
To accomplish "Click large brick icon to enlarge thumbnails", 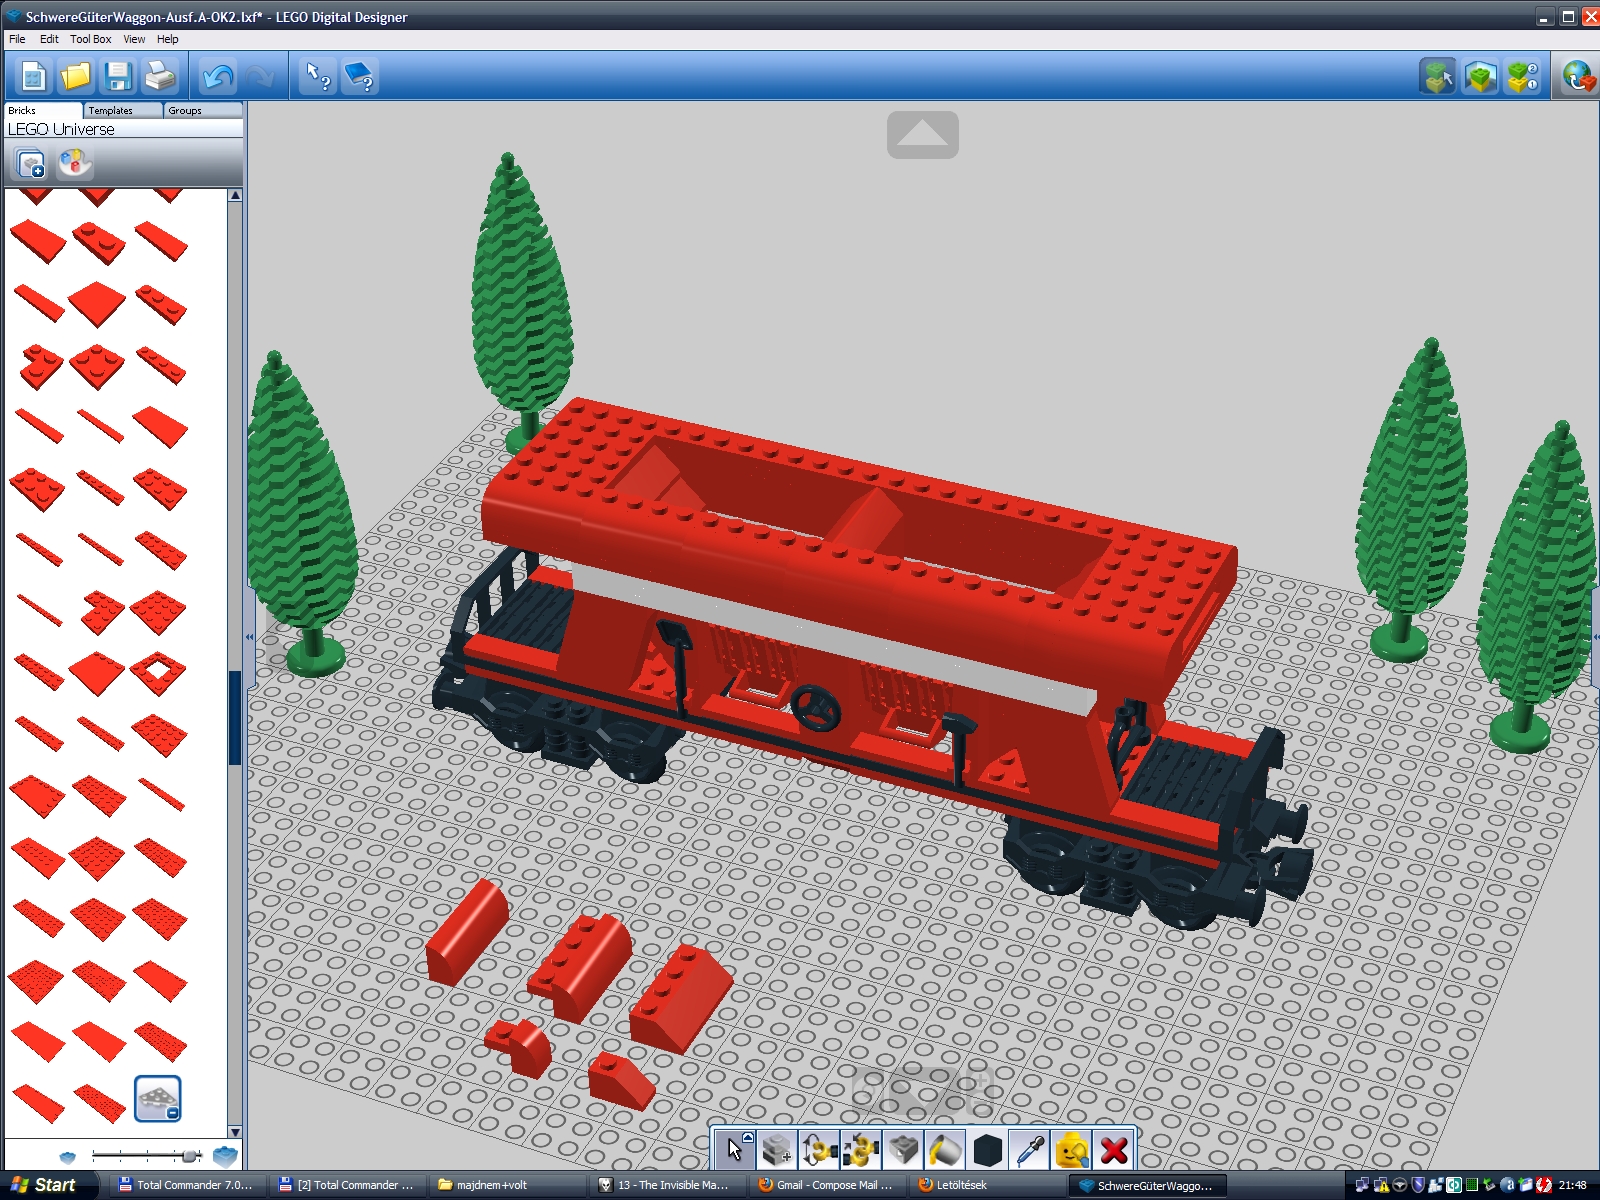I will point(225,1156).
